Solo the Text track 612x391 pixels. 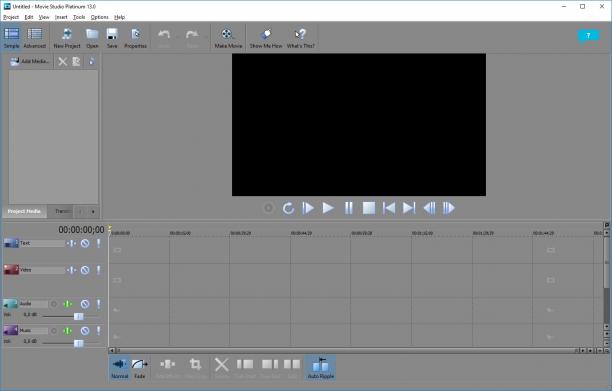(x=98, y=243)
